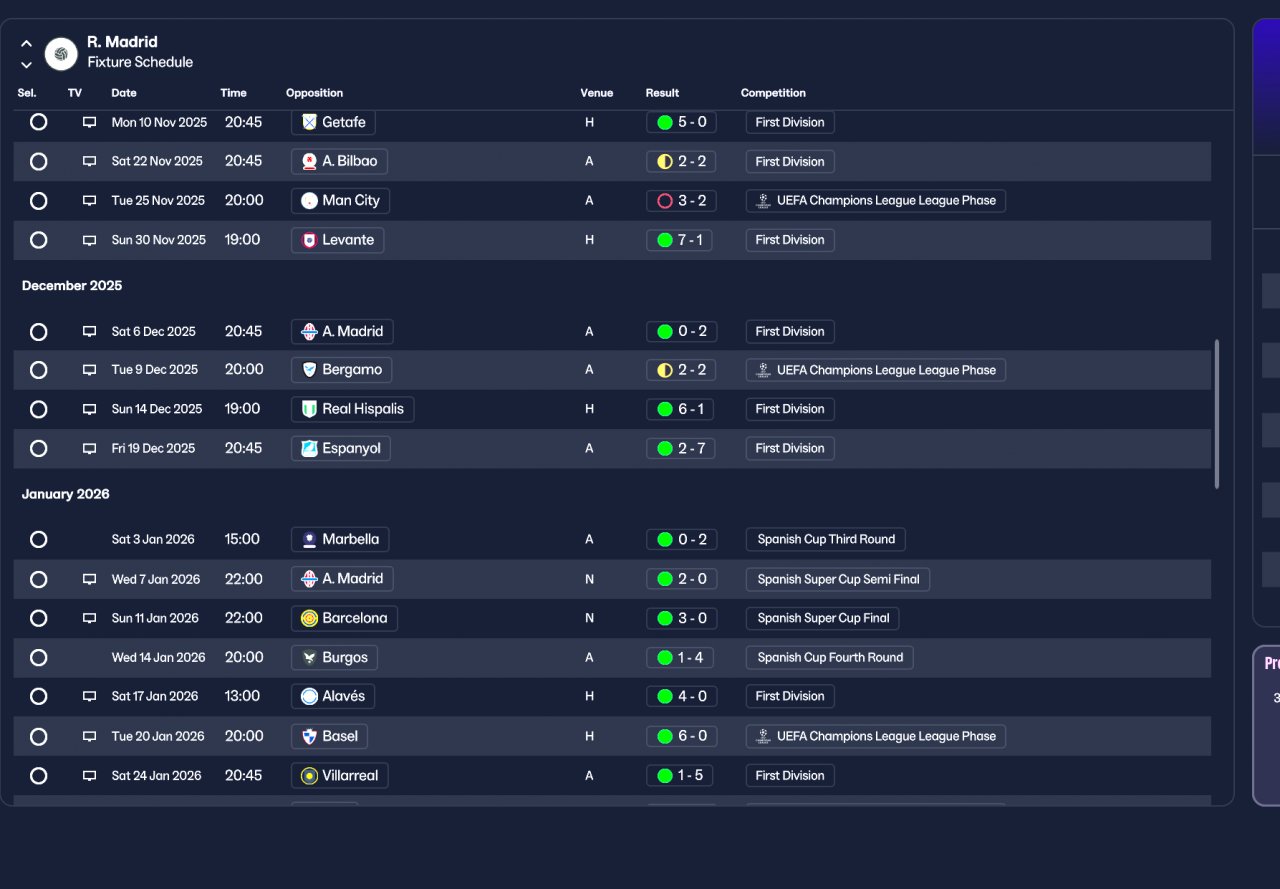This screenshot has height=889, width=1280.
Task: Open the 2 - 7 result against Espanyol
Action: 681,448
